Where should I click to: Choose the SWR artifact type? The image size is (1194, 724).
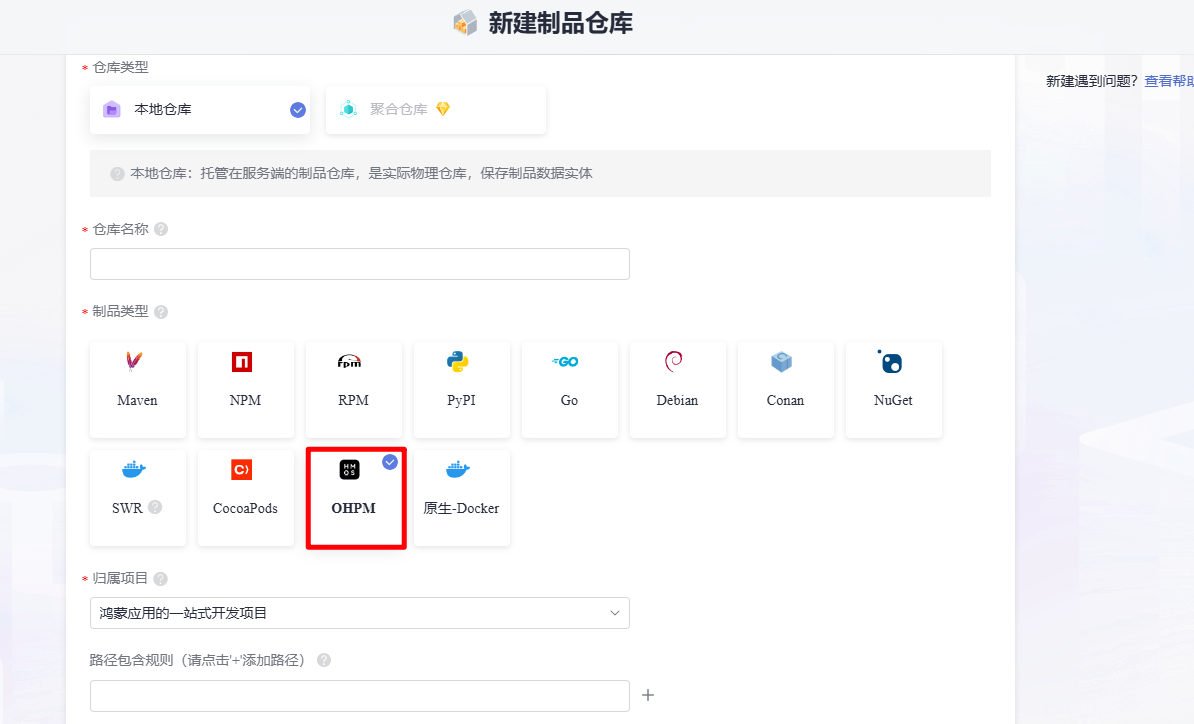[138, 498]
